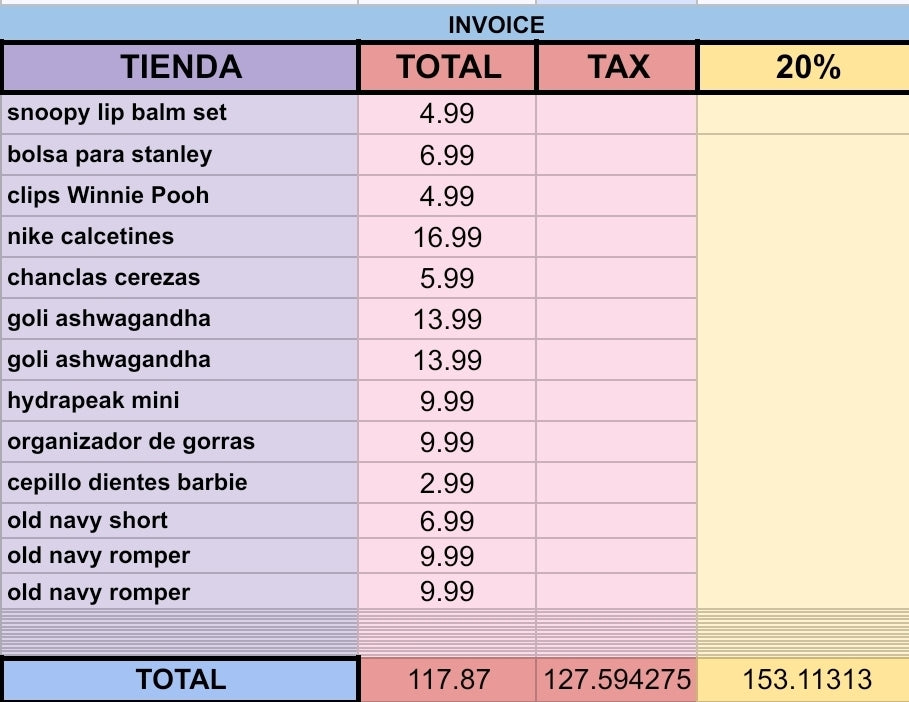909x702 pixels.
Task: Click the snoopy lip balm set cell
Action: pyautogui.click(x=180, y=113)
